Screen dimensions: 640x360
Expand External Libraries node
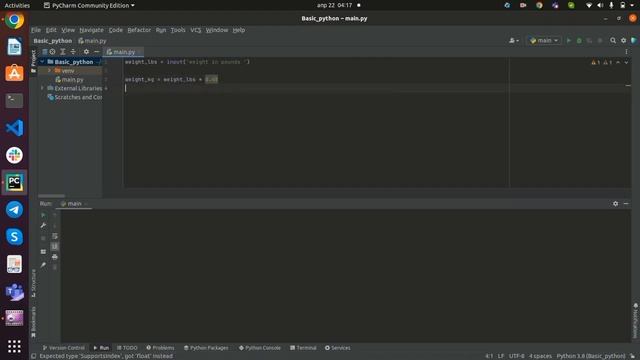tap(42, 88)
